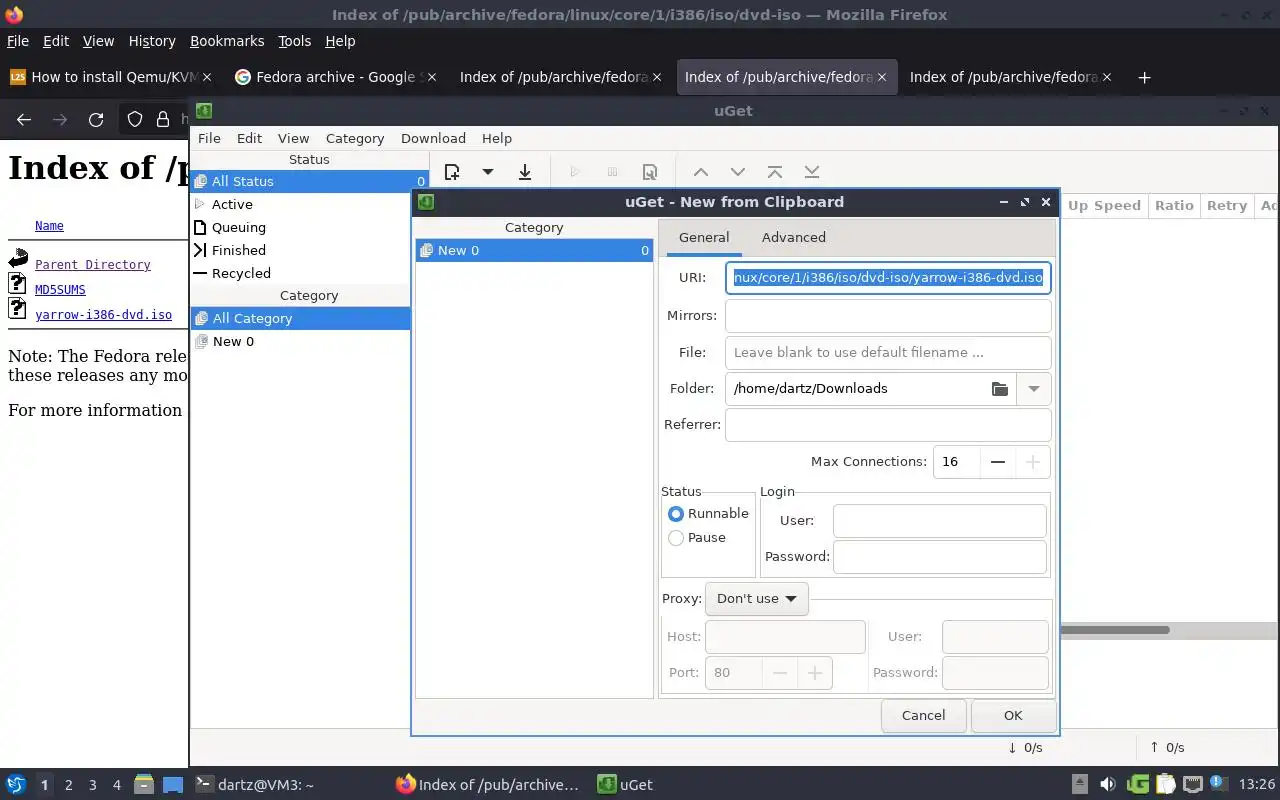Image resolution: width=1280 pixels, height=800 pixels.
Task: Click into the URI input field
Action: [x=888, y=278]
